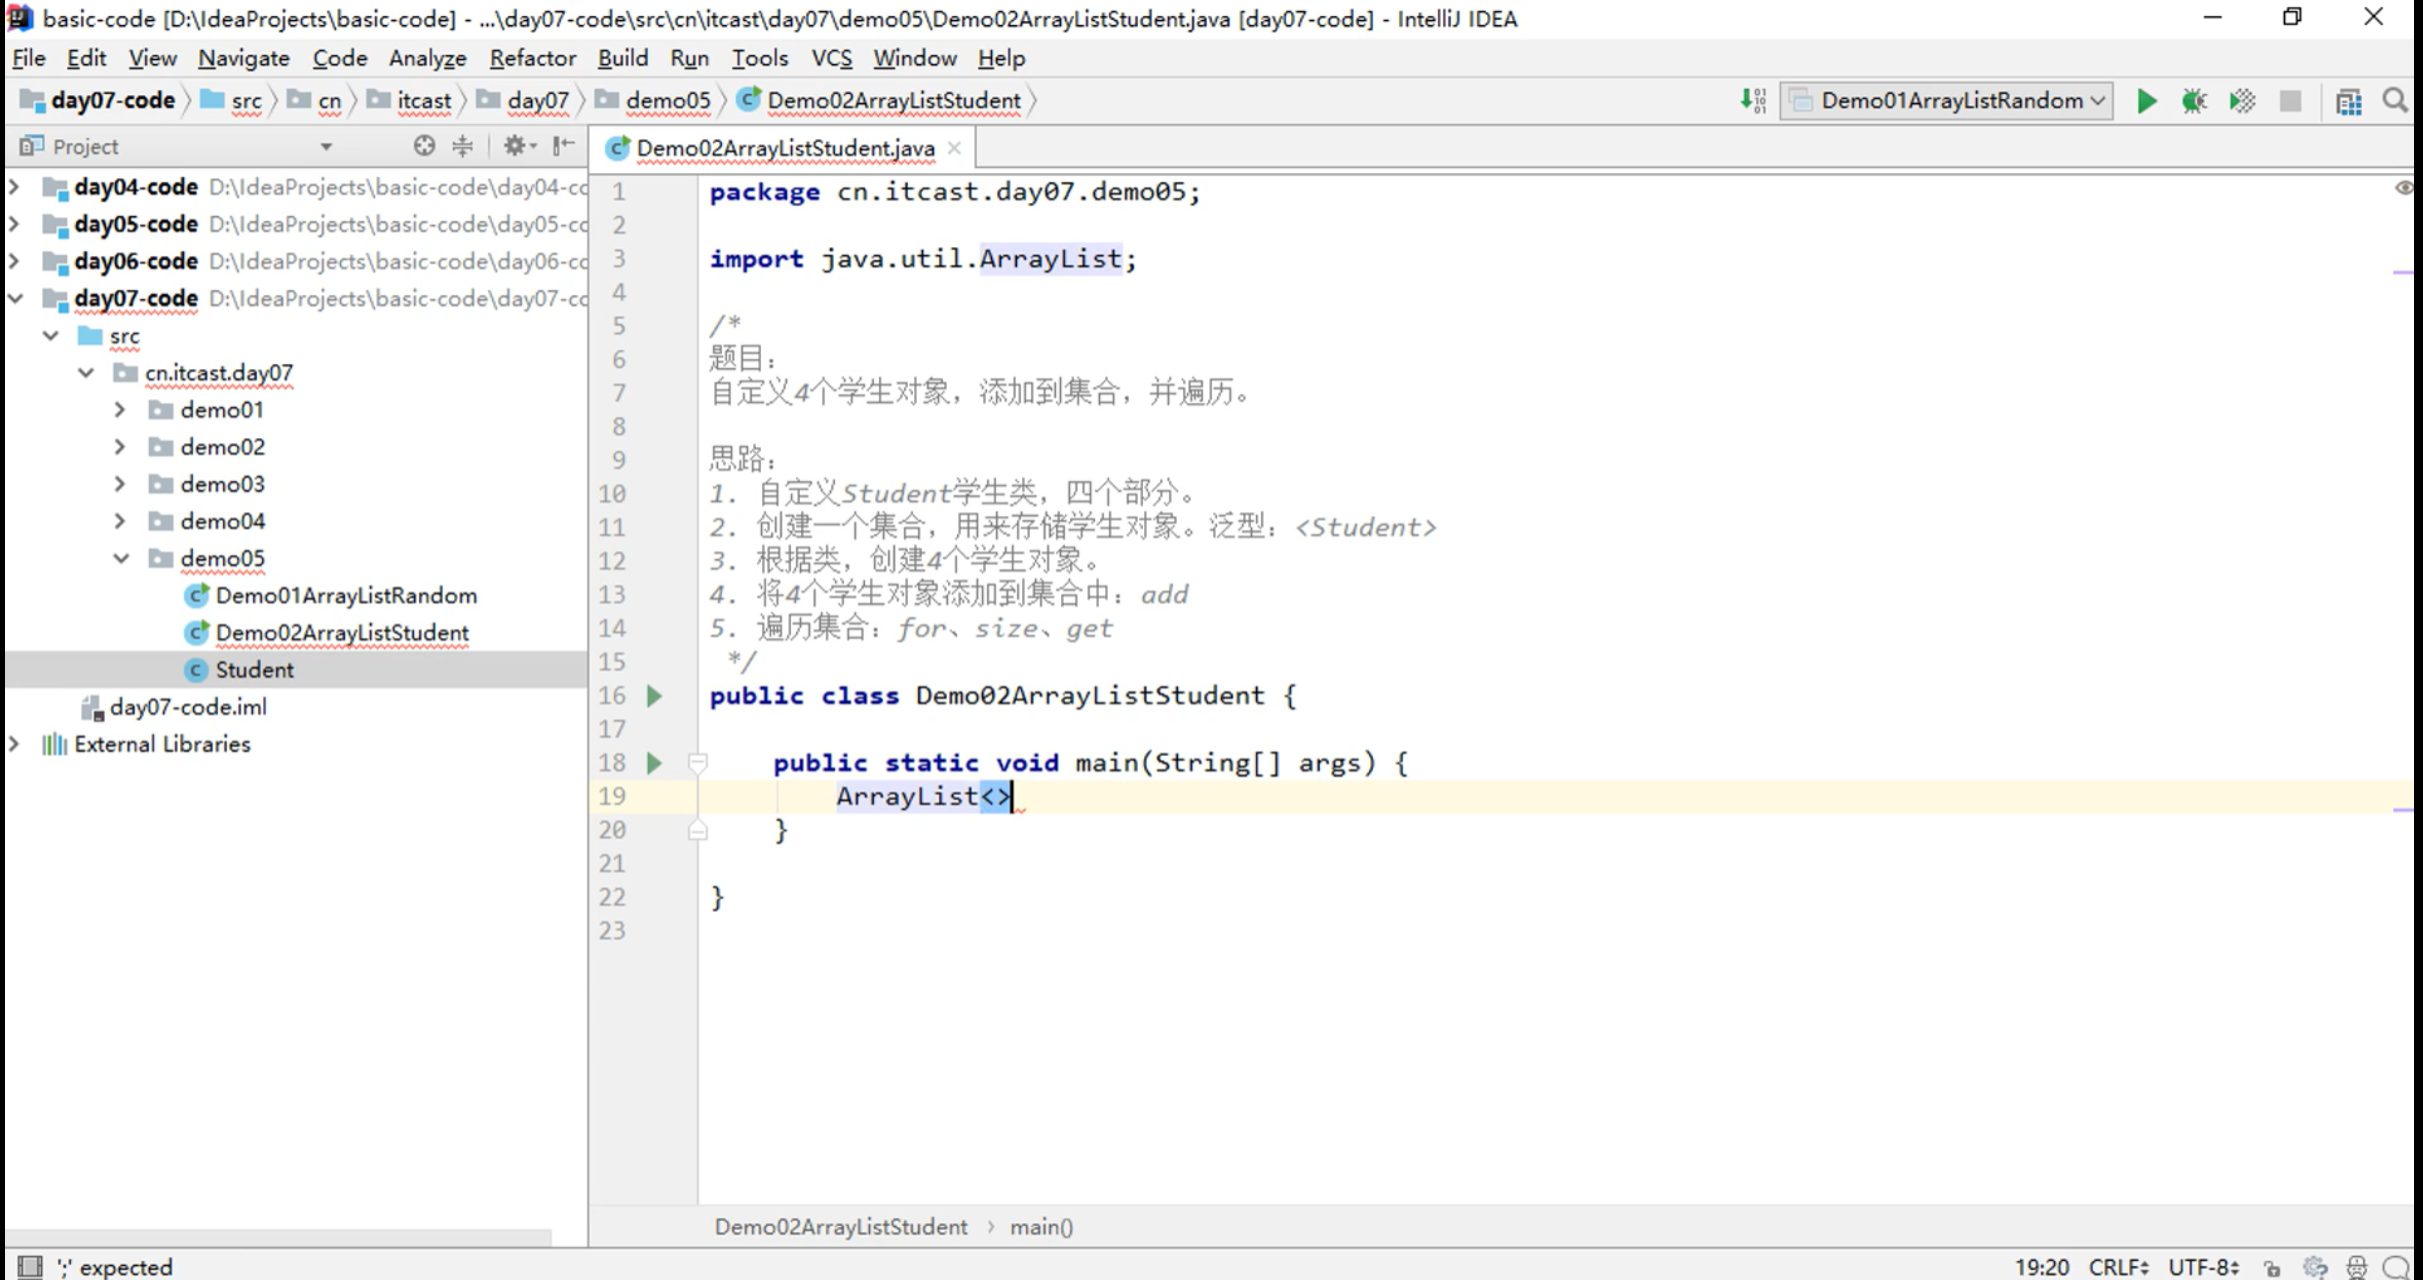Click the hide Project panel icon

[564, 146]
